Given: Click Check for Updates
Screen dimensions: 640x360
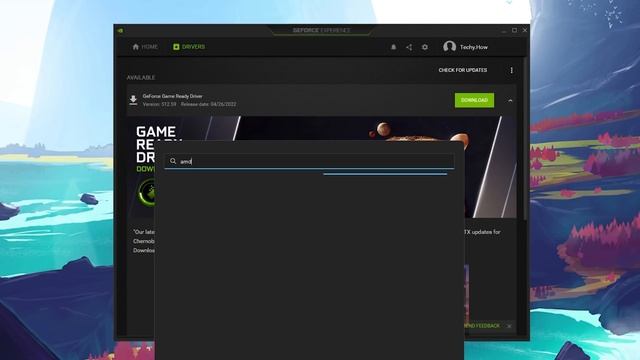Looking at the screenshot, I should point(462,70).
